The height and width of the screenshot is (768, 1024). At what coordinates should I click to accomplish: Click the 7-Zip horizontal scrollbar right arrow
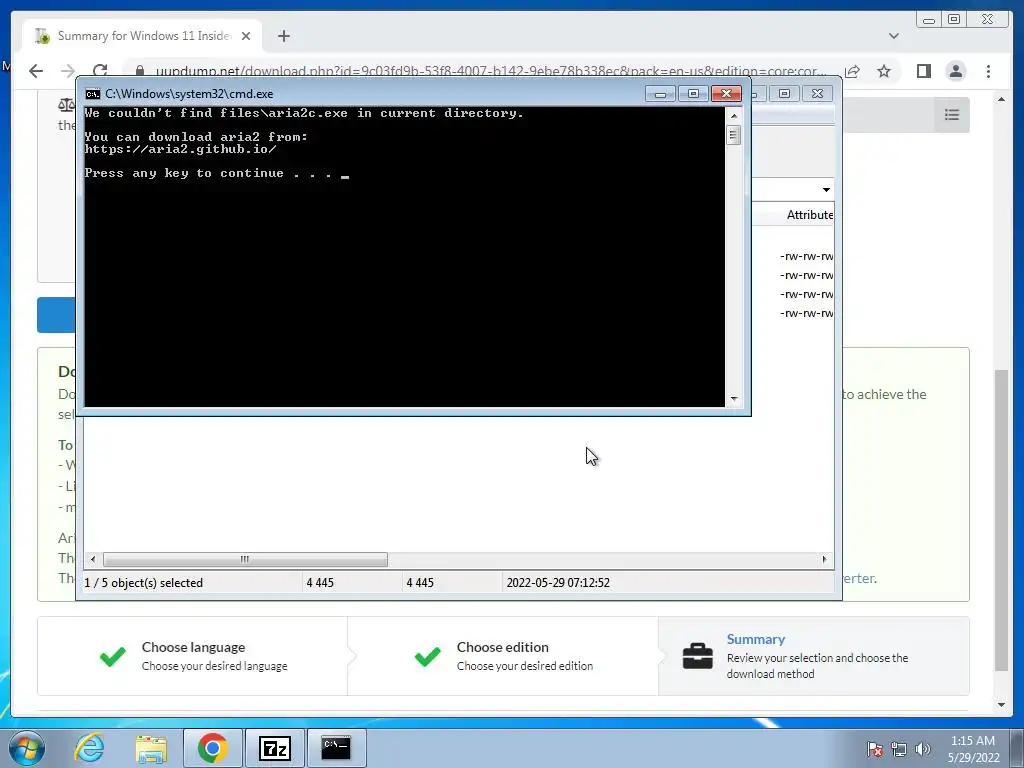(824, 560)
